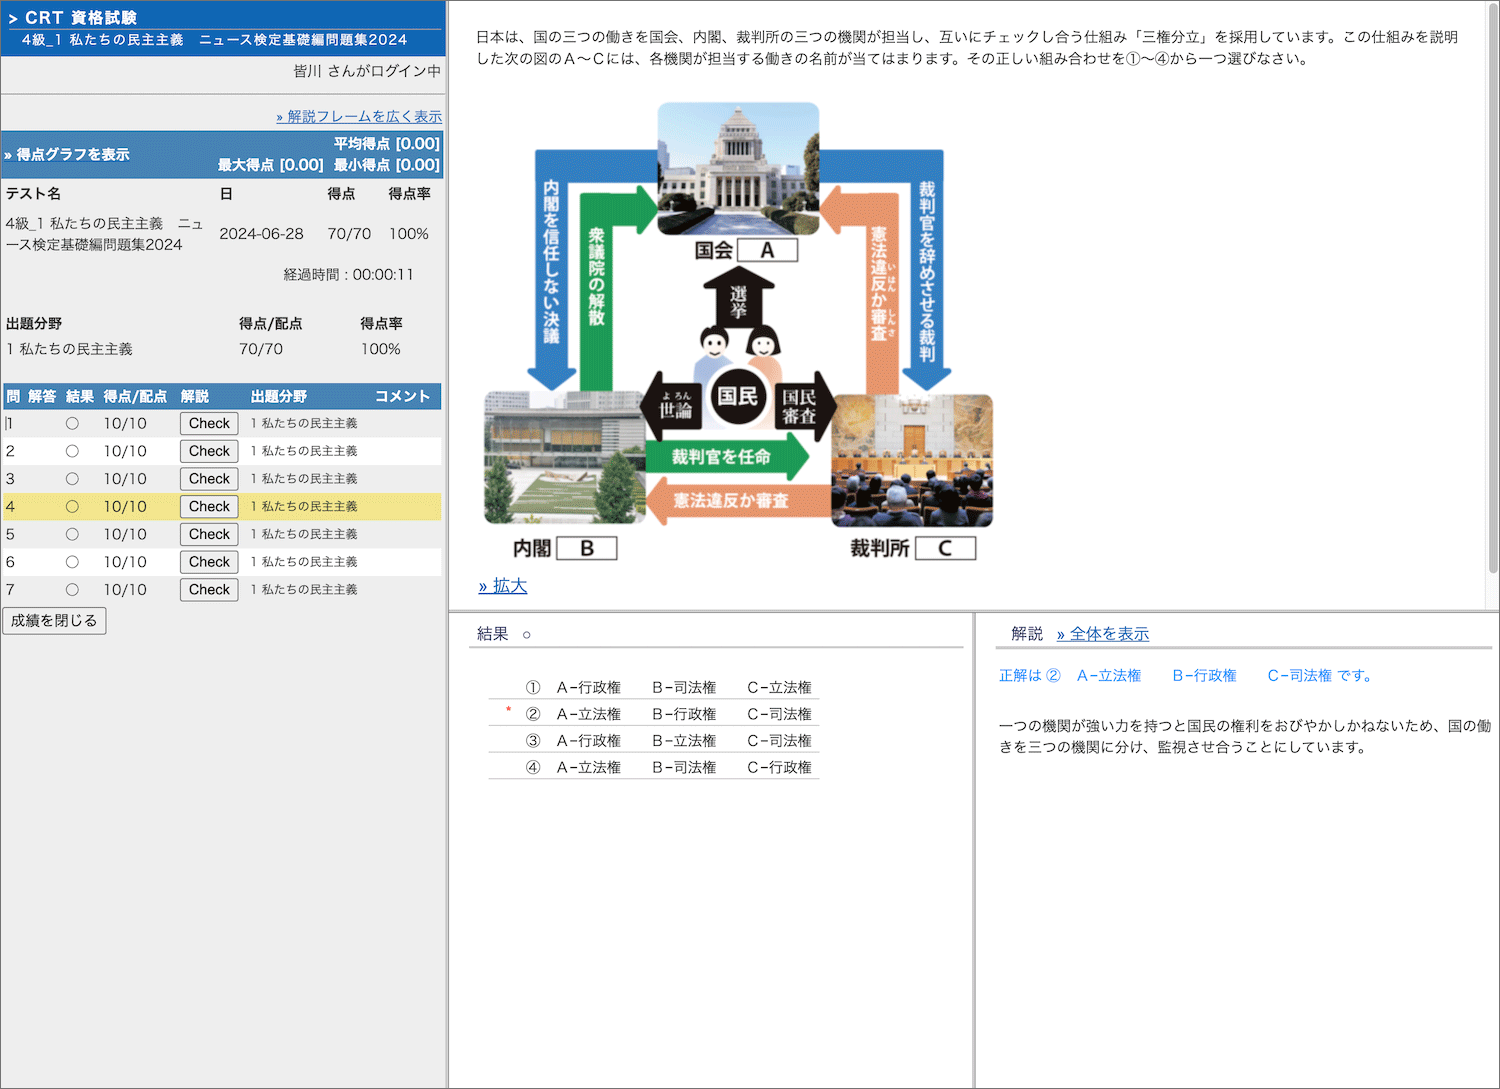Click the test date 2024-06-28
Viewport: 1500px width, 1089px height.
point(261,234)
